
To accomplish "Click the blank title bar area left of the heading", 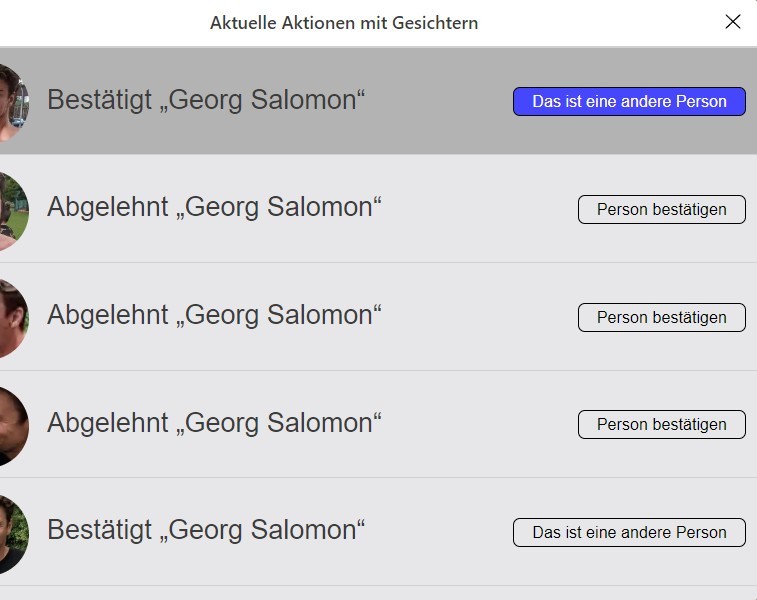I will pyautogui.click(x=100, y=23).
